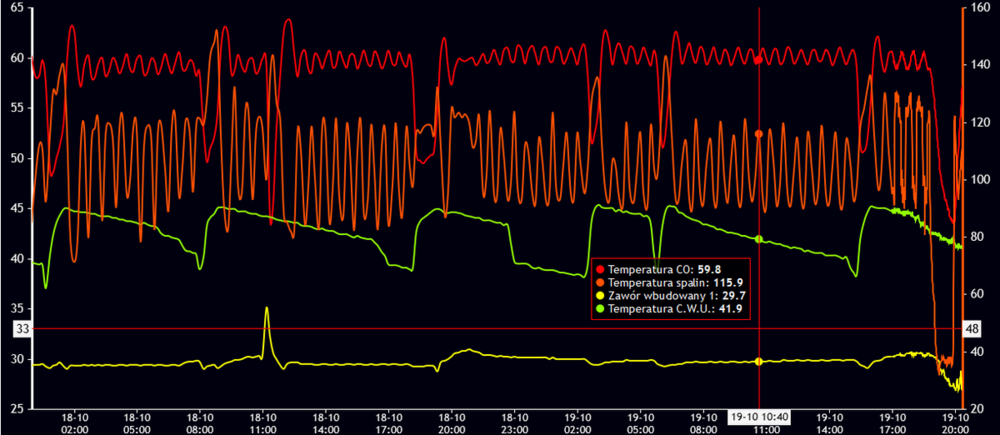Click the orange Temperatura spalin legend dot
The image size is (1000, 435).
point(600,283)
